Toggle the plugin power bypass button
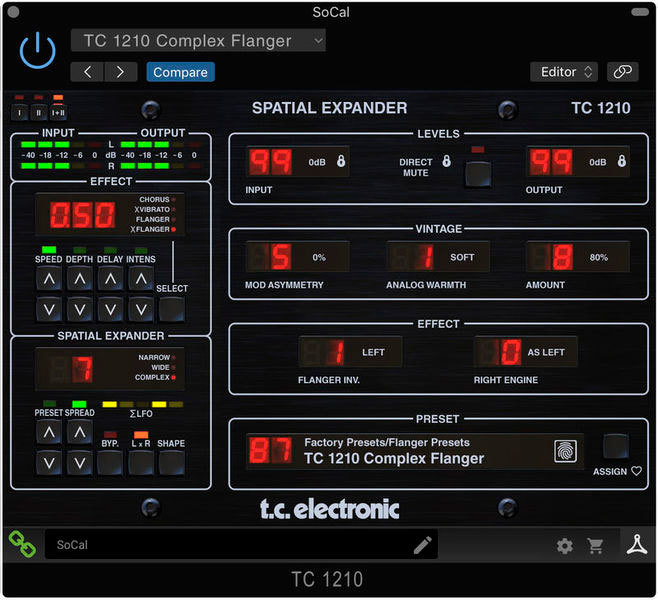Image resolution: width=658 pixels, height=600 pixels. point(38,49)
